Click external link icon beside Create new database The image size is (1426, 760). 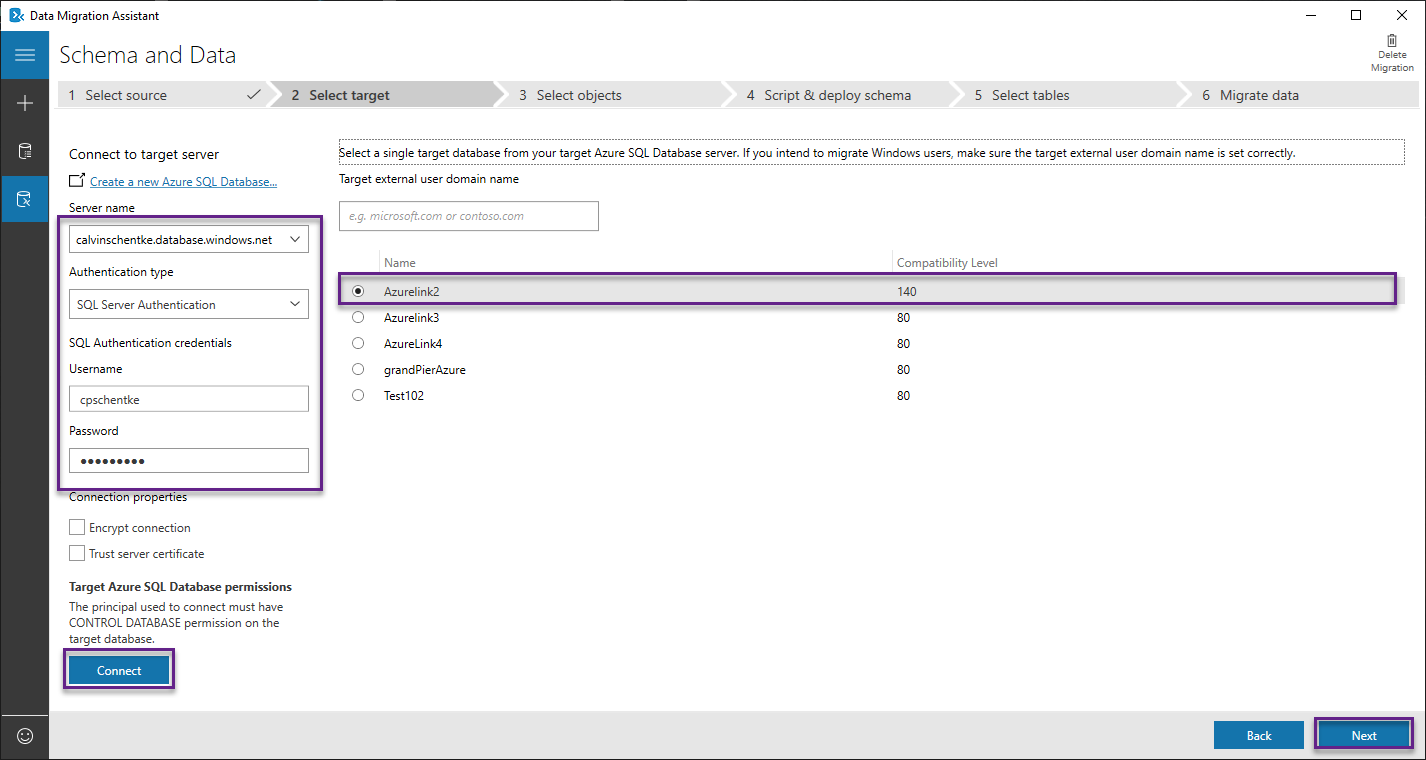point(77,180)
